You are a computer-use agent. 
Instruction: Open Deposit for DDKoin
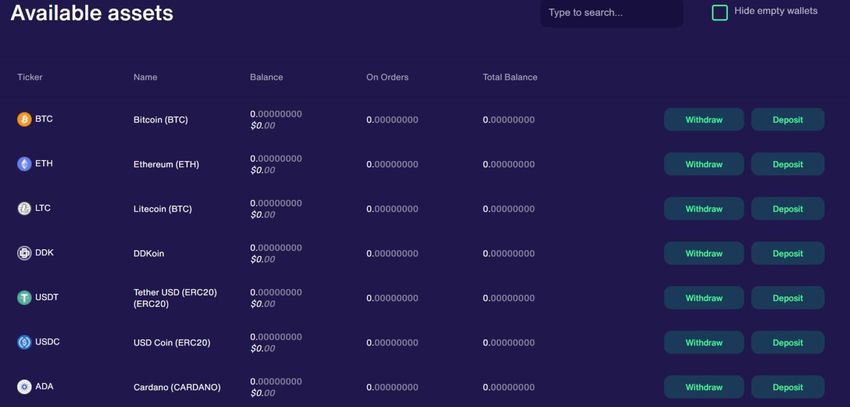pyautogui.click(x=788, y=254)
